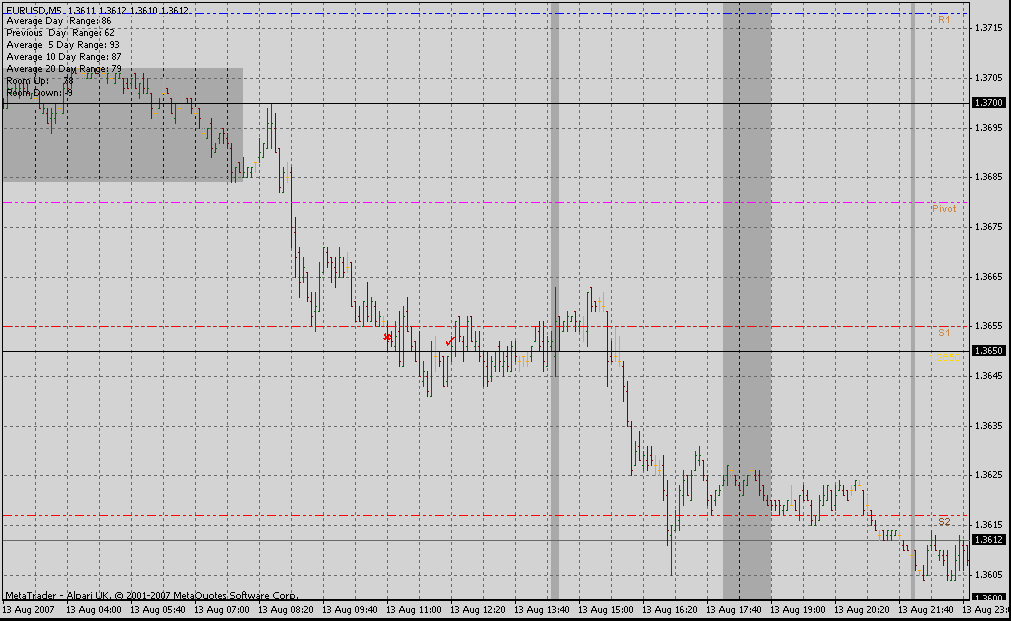Image resolution: width=1011 pixels, height=621 pixels.
Task: Select the S2 support label
Action: coord(944,522)
